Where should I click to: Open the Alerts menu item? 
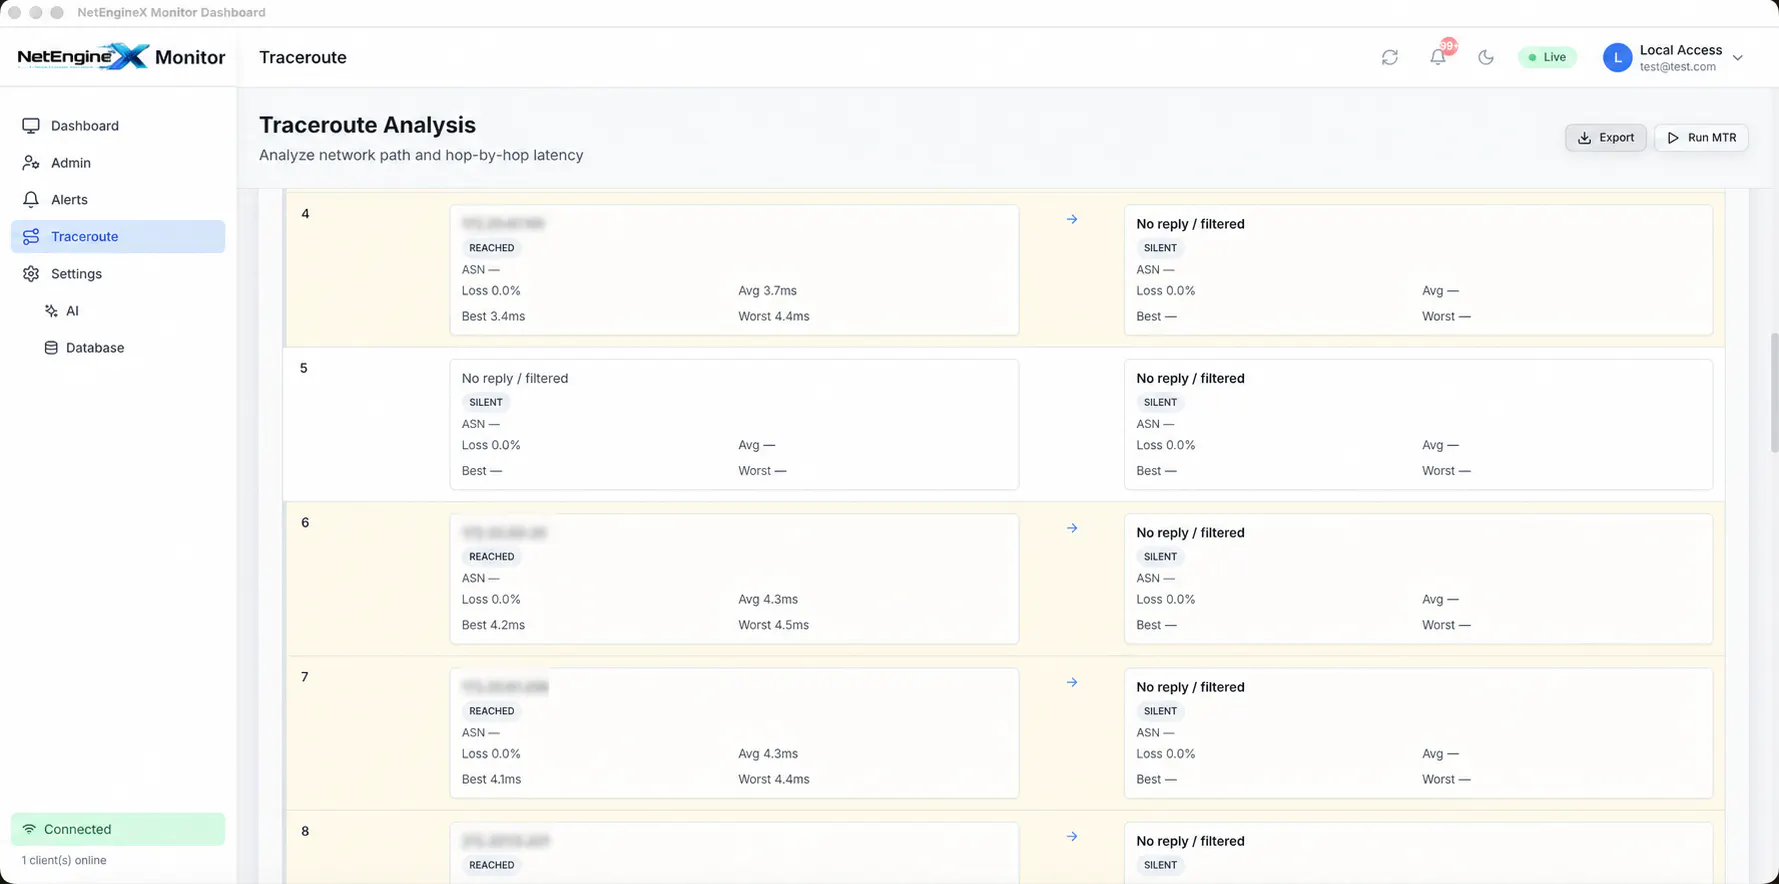(118, 200)
